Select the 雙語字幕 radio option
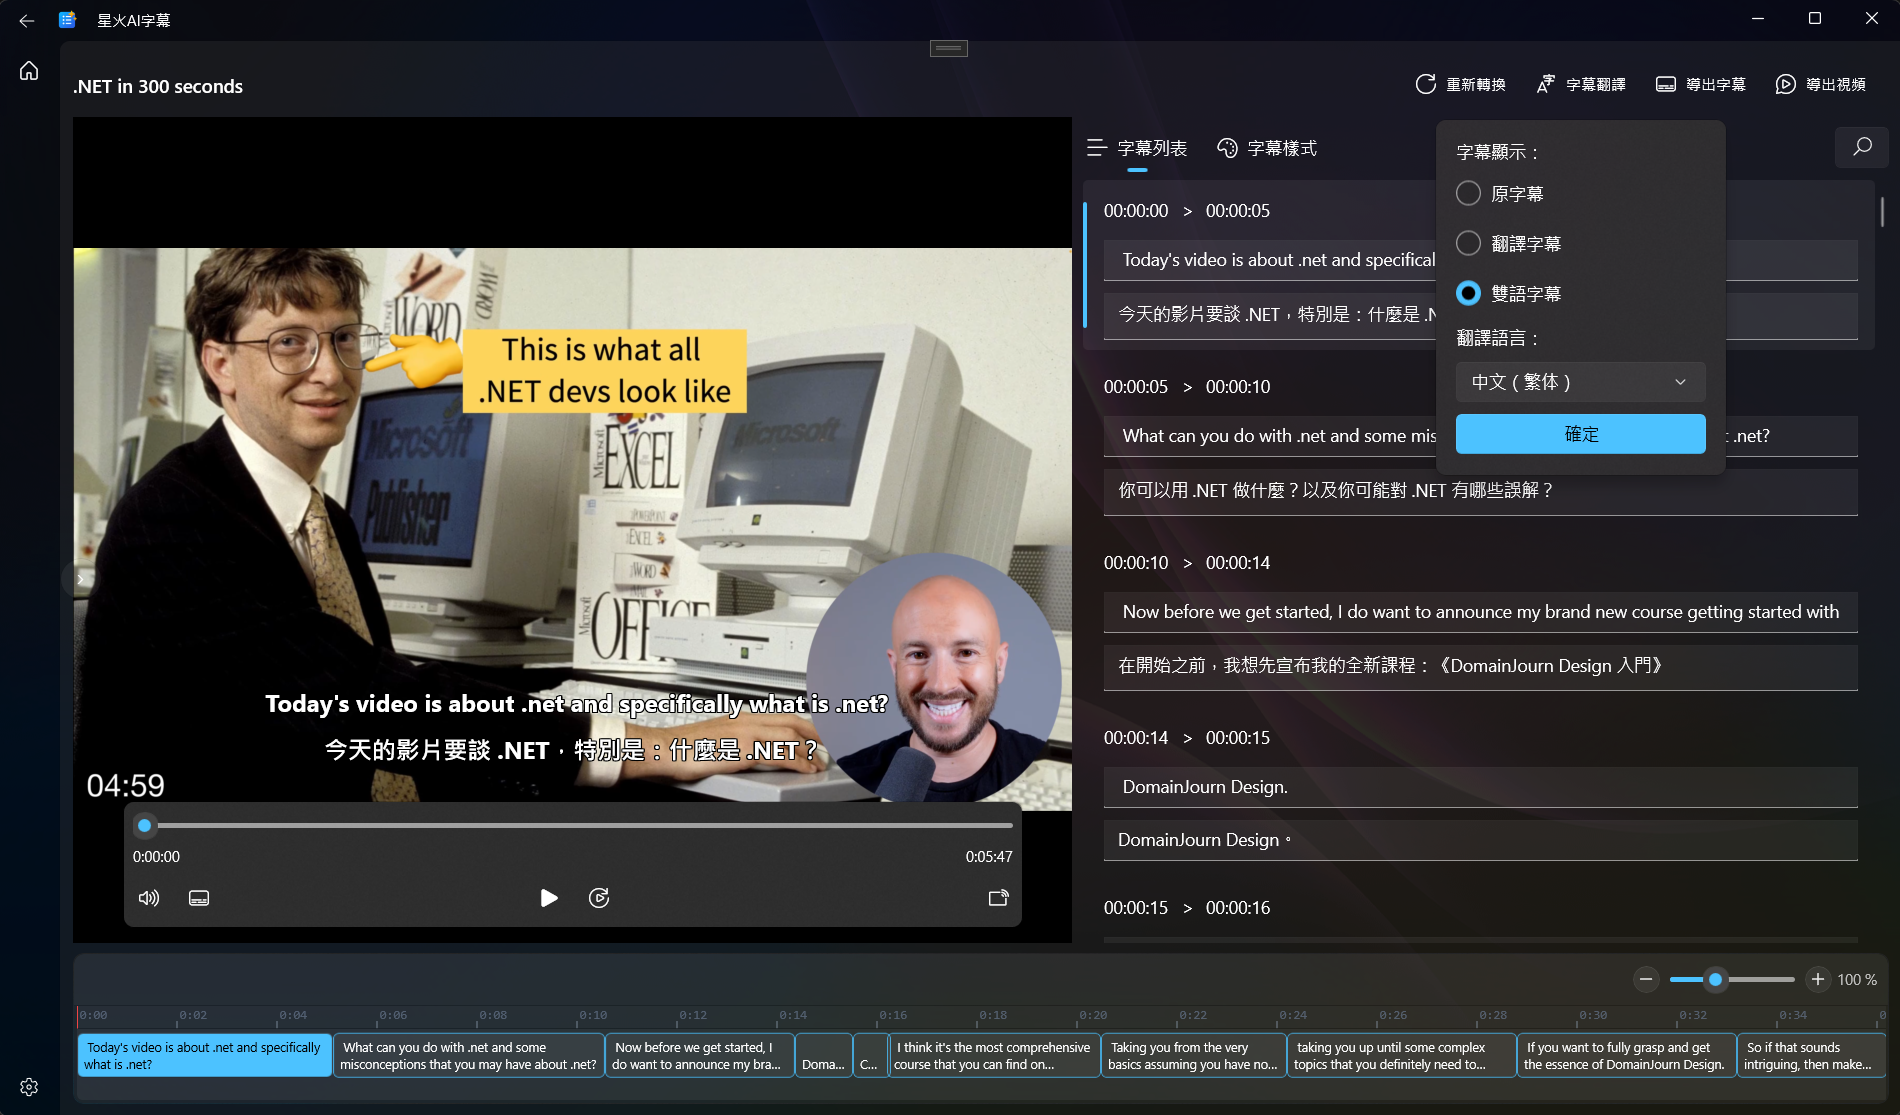The height and width of the screenshot is (1115, 1900). pos(1468,293)
